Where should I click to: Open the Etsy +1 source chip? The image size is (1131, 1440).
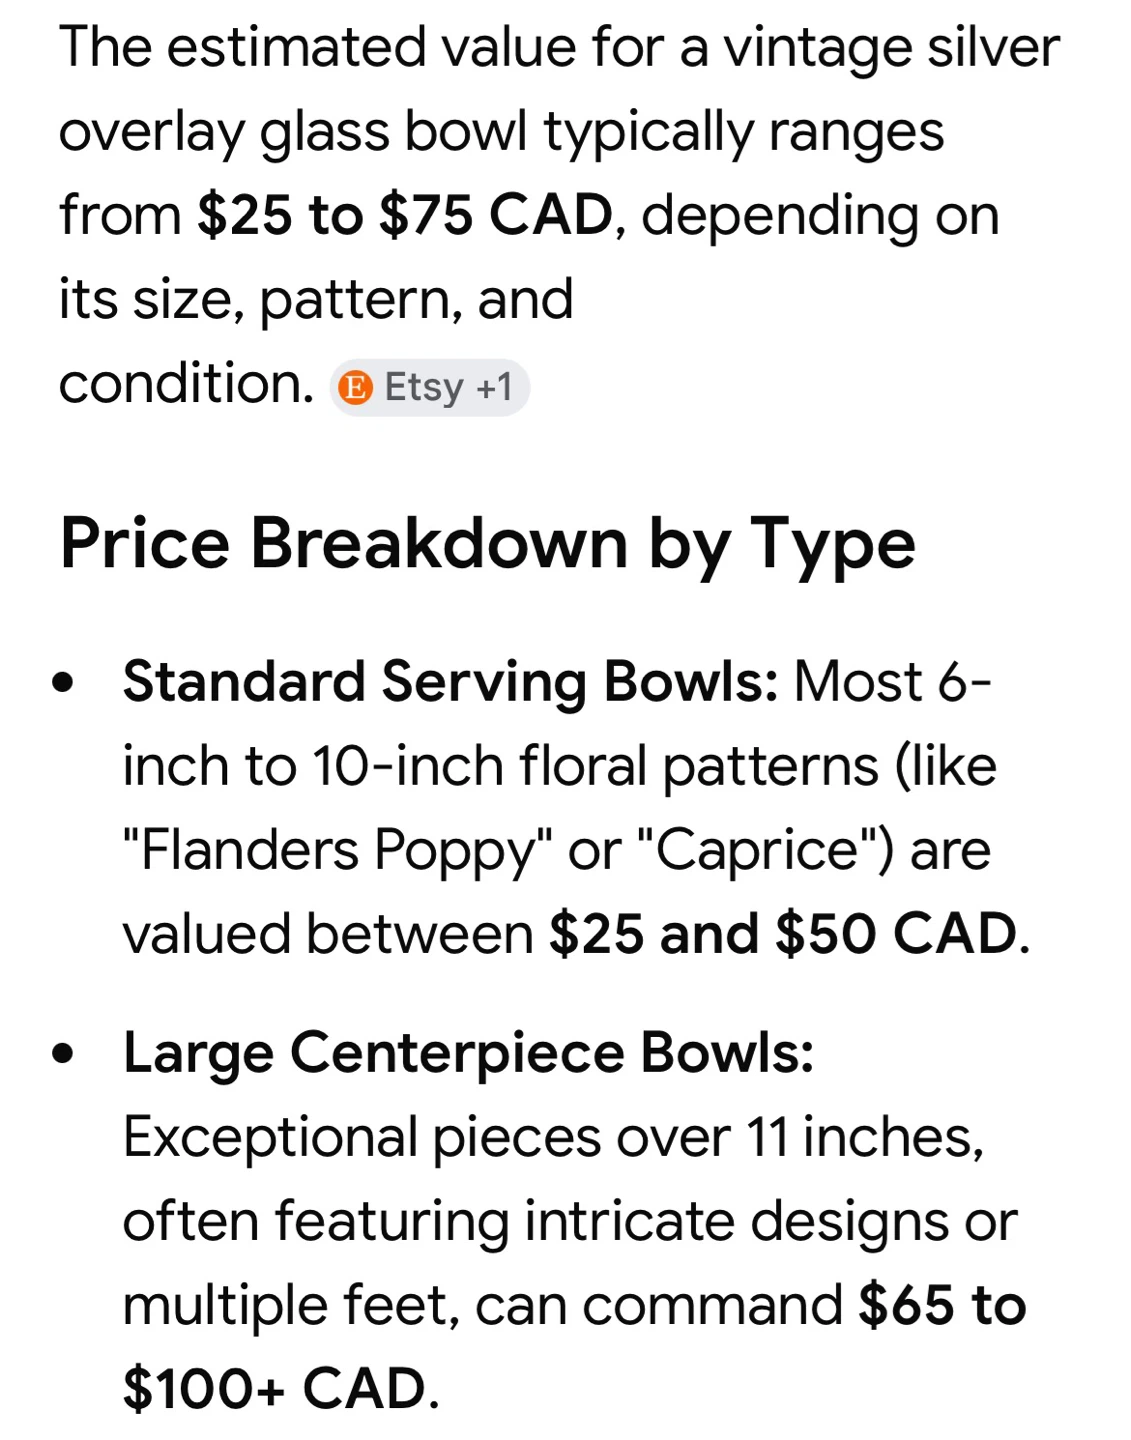(429, 387)
